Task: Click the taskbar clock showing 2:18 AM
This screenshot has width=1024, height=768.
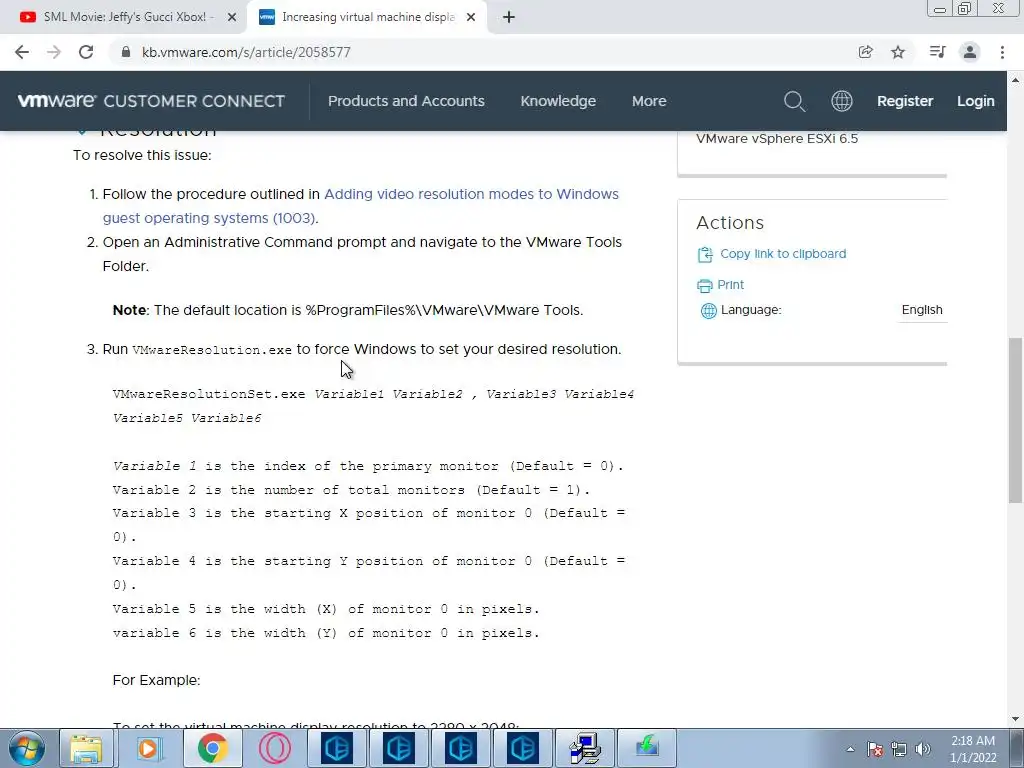Action: coord(973,749)
